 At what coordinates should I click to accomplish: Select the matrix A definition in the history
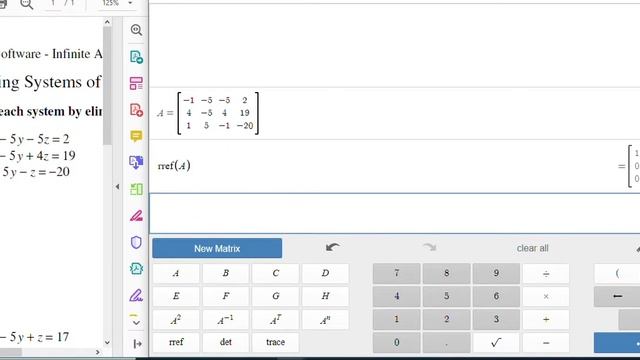(208, 113)
